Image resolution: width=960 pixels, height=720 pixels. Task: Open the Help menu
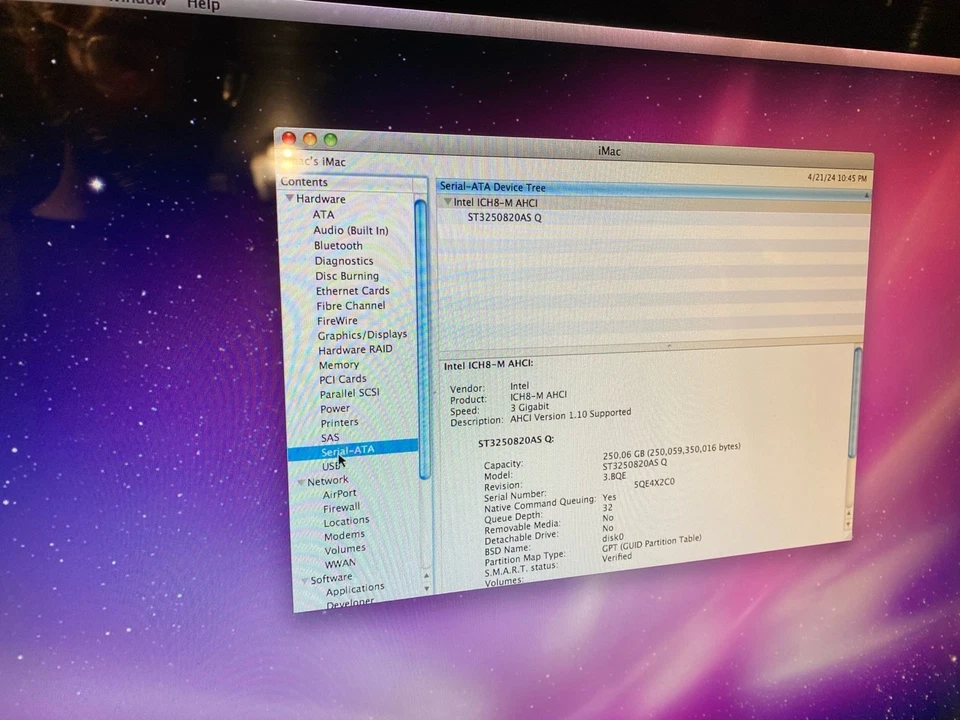coord(203,6)
